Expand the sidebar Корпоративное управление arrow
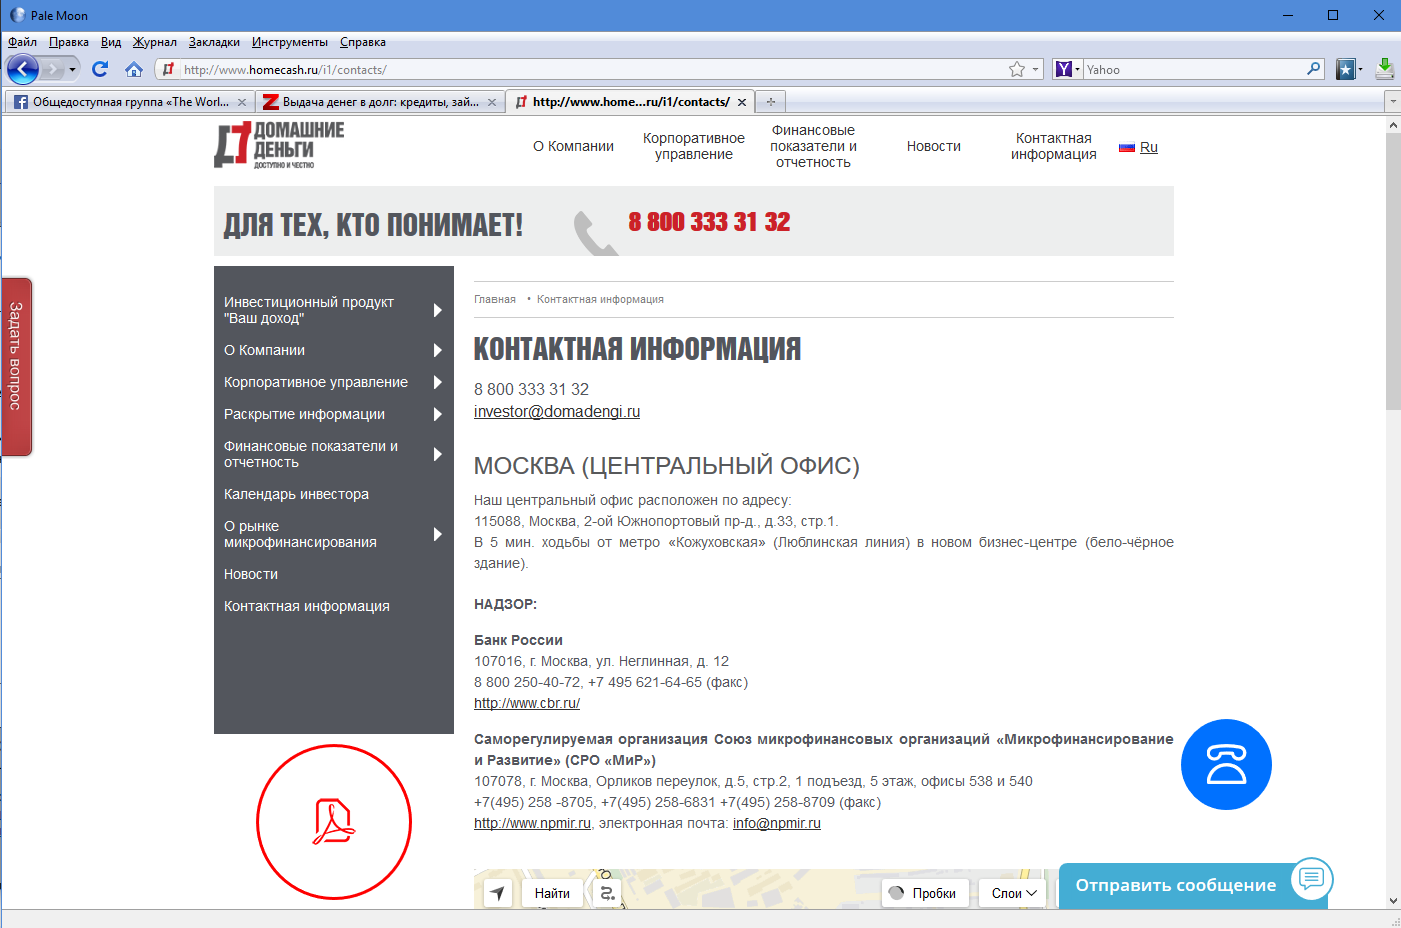 438,382
